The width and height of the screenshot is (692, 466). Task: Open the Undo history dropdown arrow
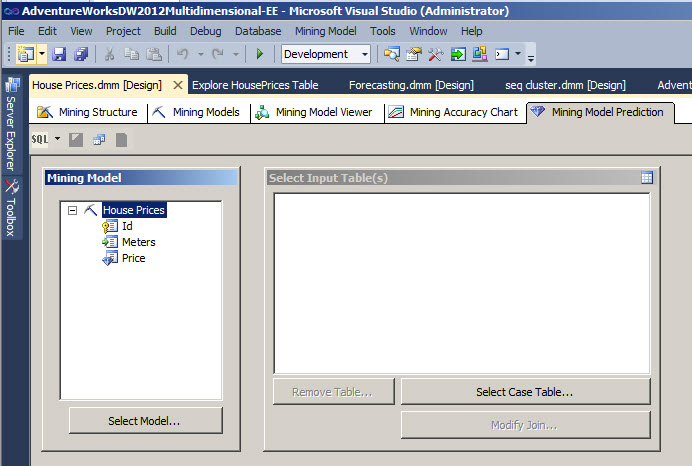[200, 54]
